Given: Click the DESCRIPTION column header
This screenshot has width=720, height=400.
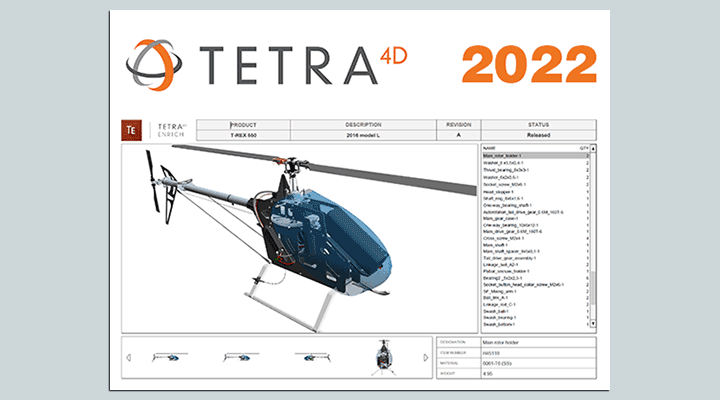Looking at the screenshot, I should click(363, 125).
